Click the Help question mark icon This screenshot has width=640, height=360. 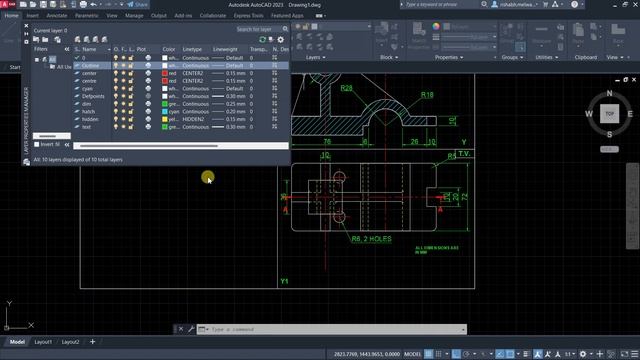point(574,4)
